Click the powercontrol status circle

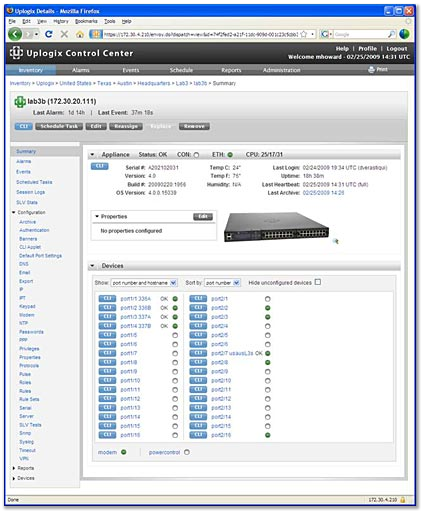coord(187,452)
